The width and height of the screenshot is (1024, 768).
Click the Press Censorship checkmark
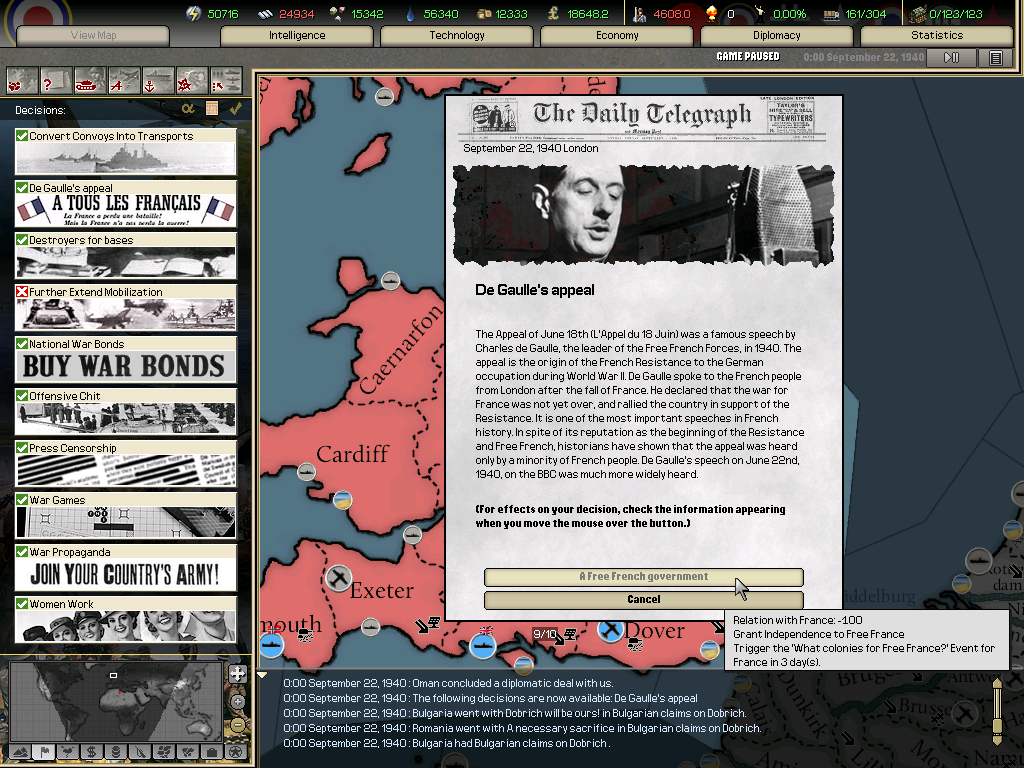click(22, 448)
